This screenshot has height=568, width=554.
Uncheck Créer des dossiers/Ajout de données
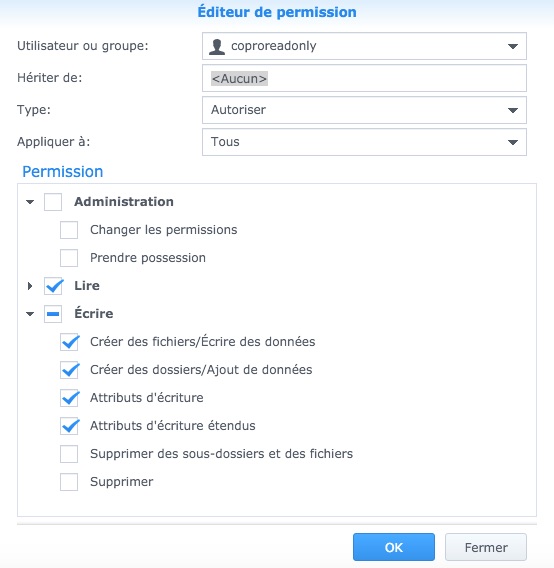(x=69, y=370)
